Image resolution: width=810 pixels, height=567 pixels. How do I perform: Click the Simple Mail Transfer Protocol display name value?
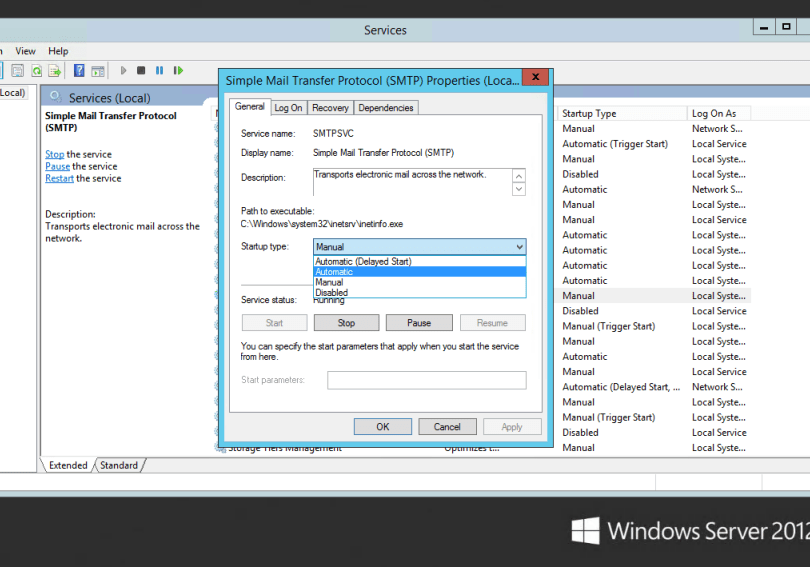(383, 152)
